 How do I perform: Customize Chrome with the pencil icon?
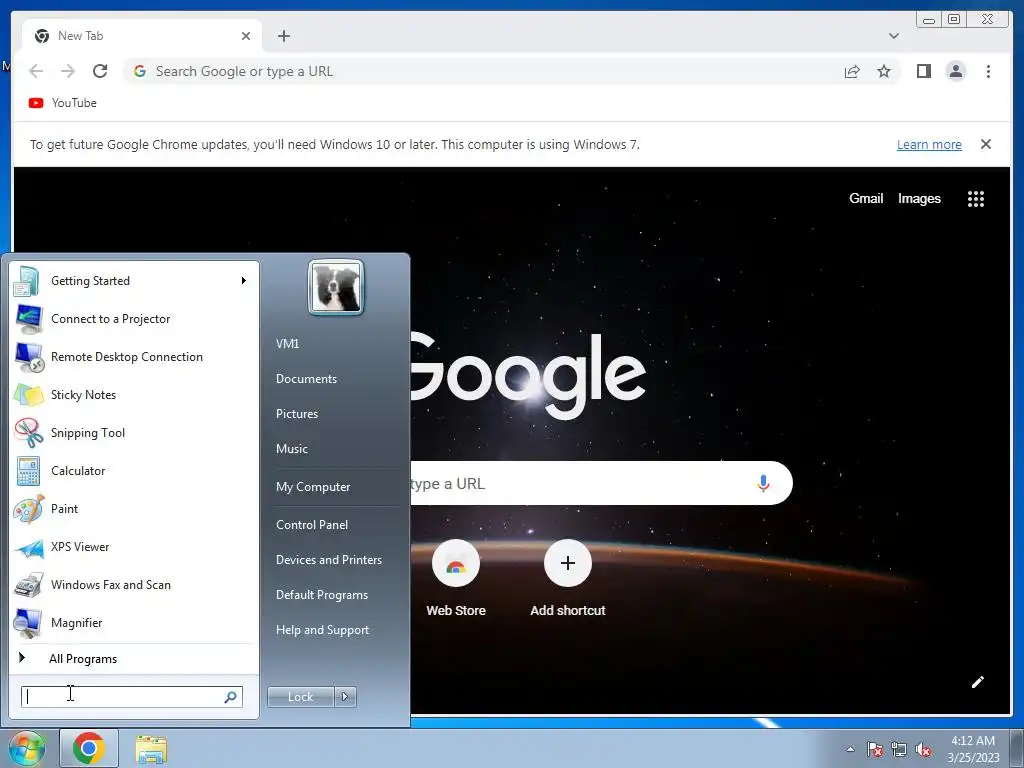click(978, 682)
